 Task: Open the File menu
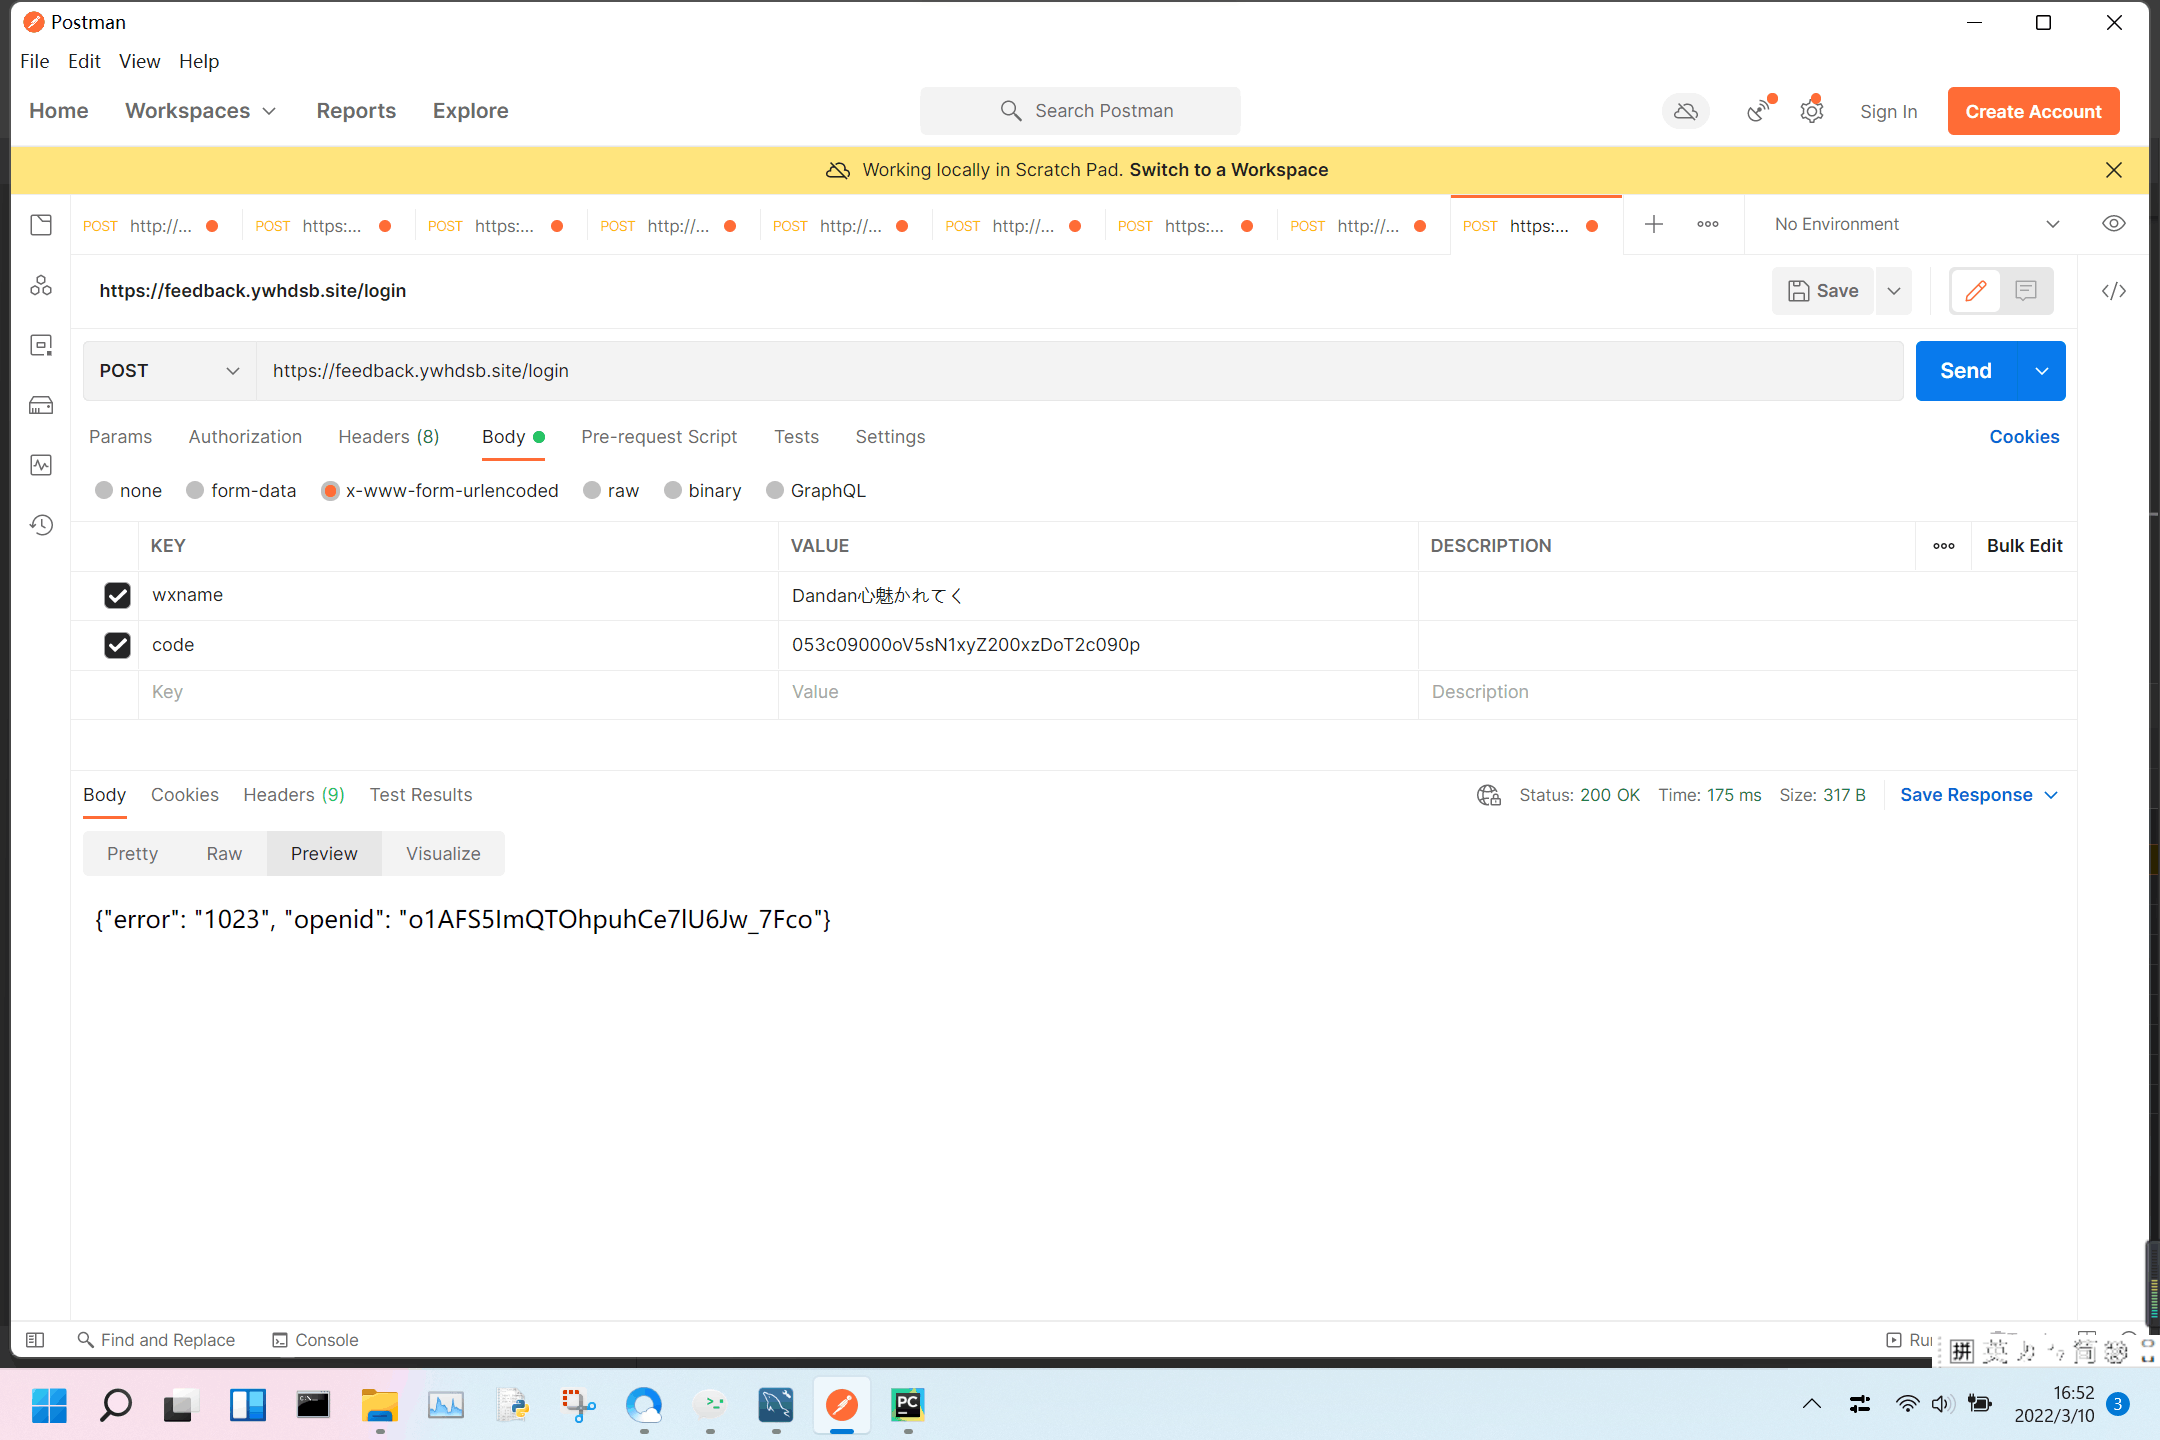[34, 61]
